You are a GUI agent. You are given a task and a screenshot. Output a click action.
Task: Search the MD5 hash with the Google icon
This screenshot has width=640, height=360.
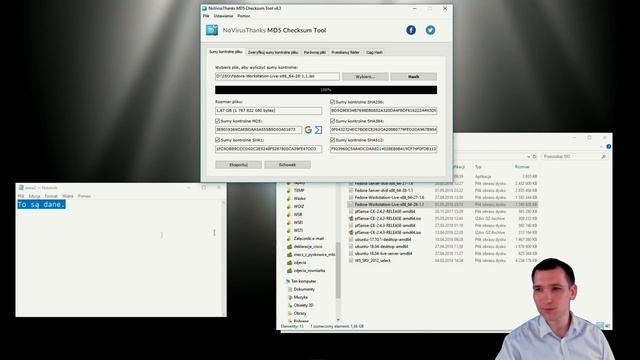pyautogui.click(x=308, y=130)
